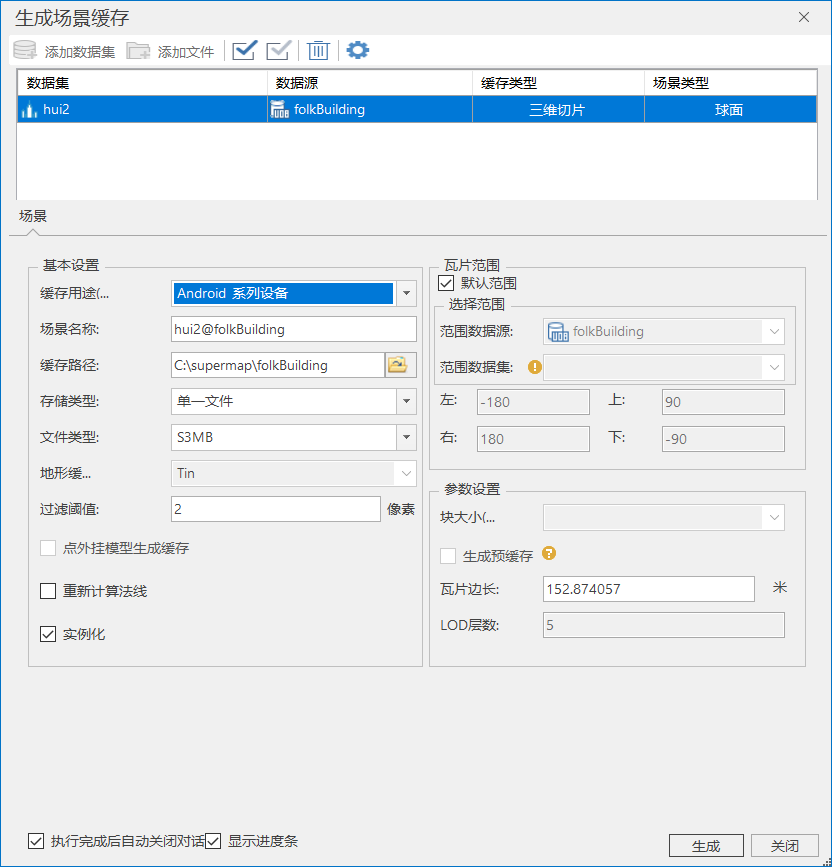The image size is (832, 867).
Task: Click the 过滤阈值 input field
Action: (275, 509)
